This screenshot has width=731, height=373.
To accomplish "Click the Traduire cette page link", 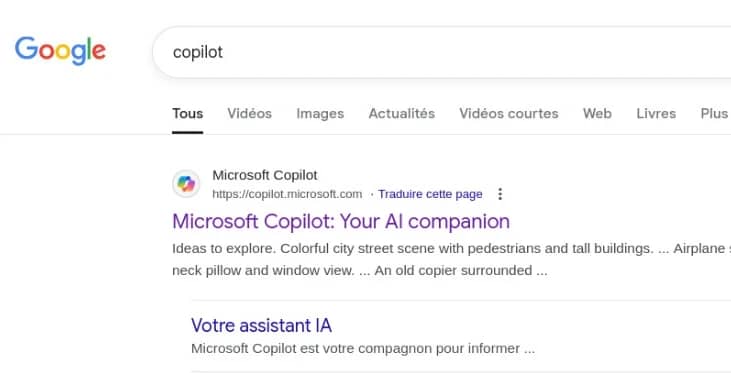I will click(x=430, y=194).
